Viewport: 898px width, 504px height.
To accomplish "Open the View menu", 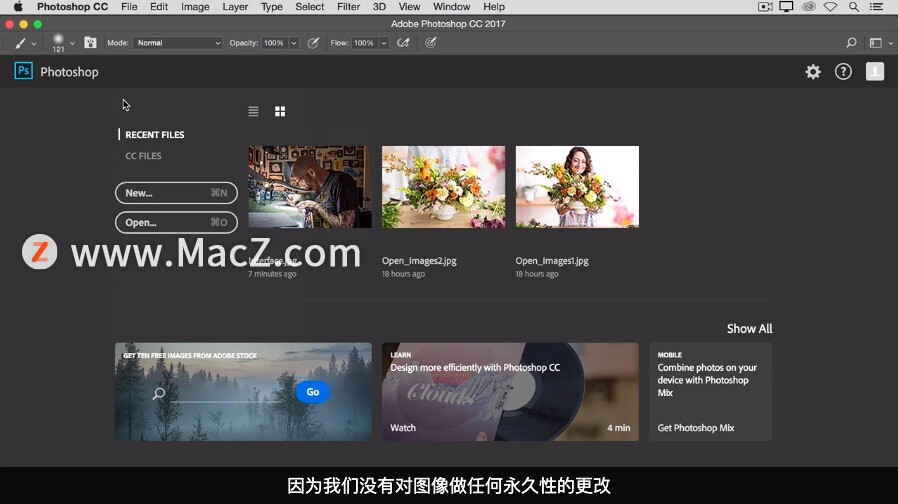I will [409, 7].
